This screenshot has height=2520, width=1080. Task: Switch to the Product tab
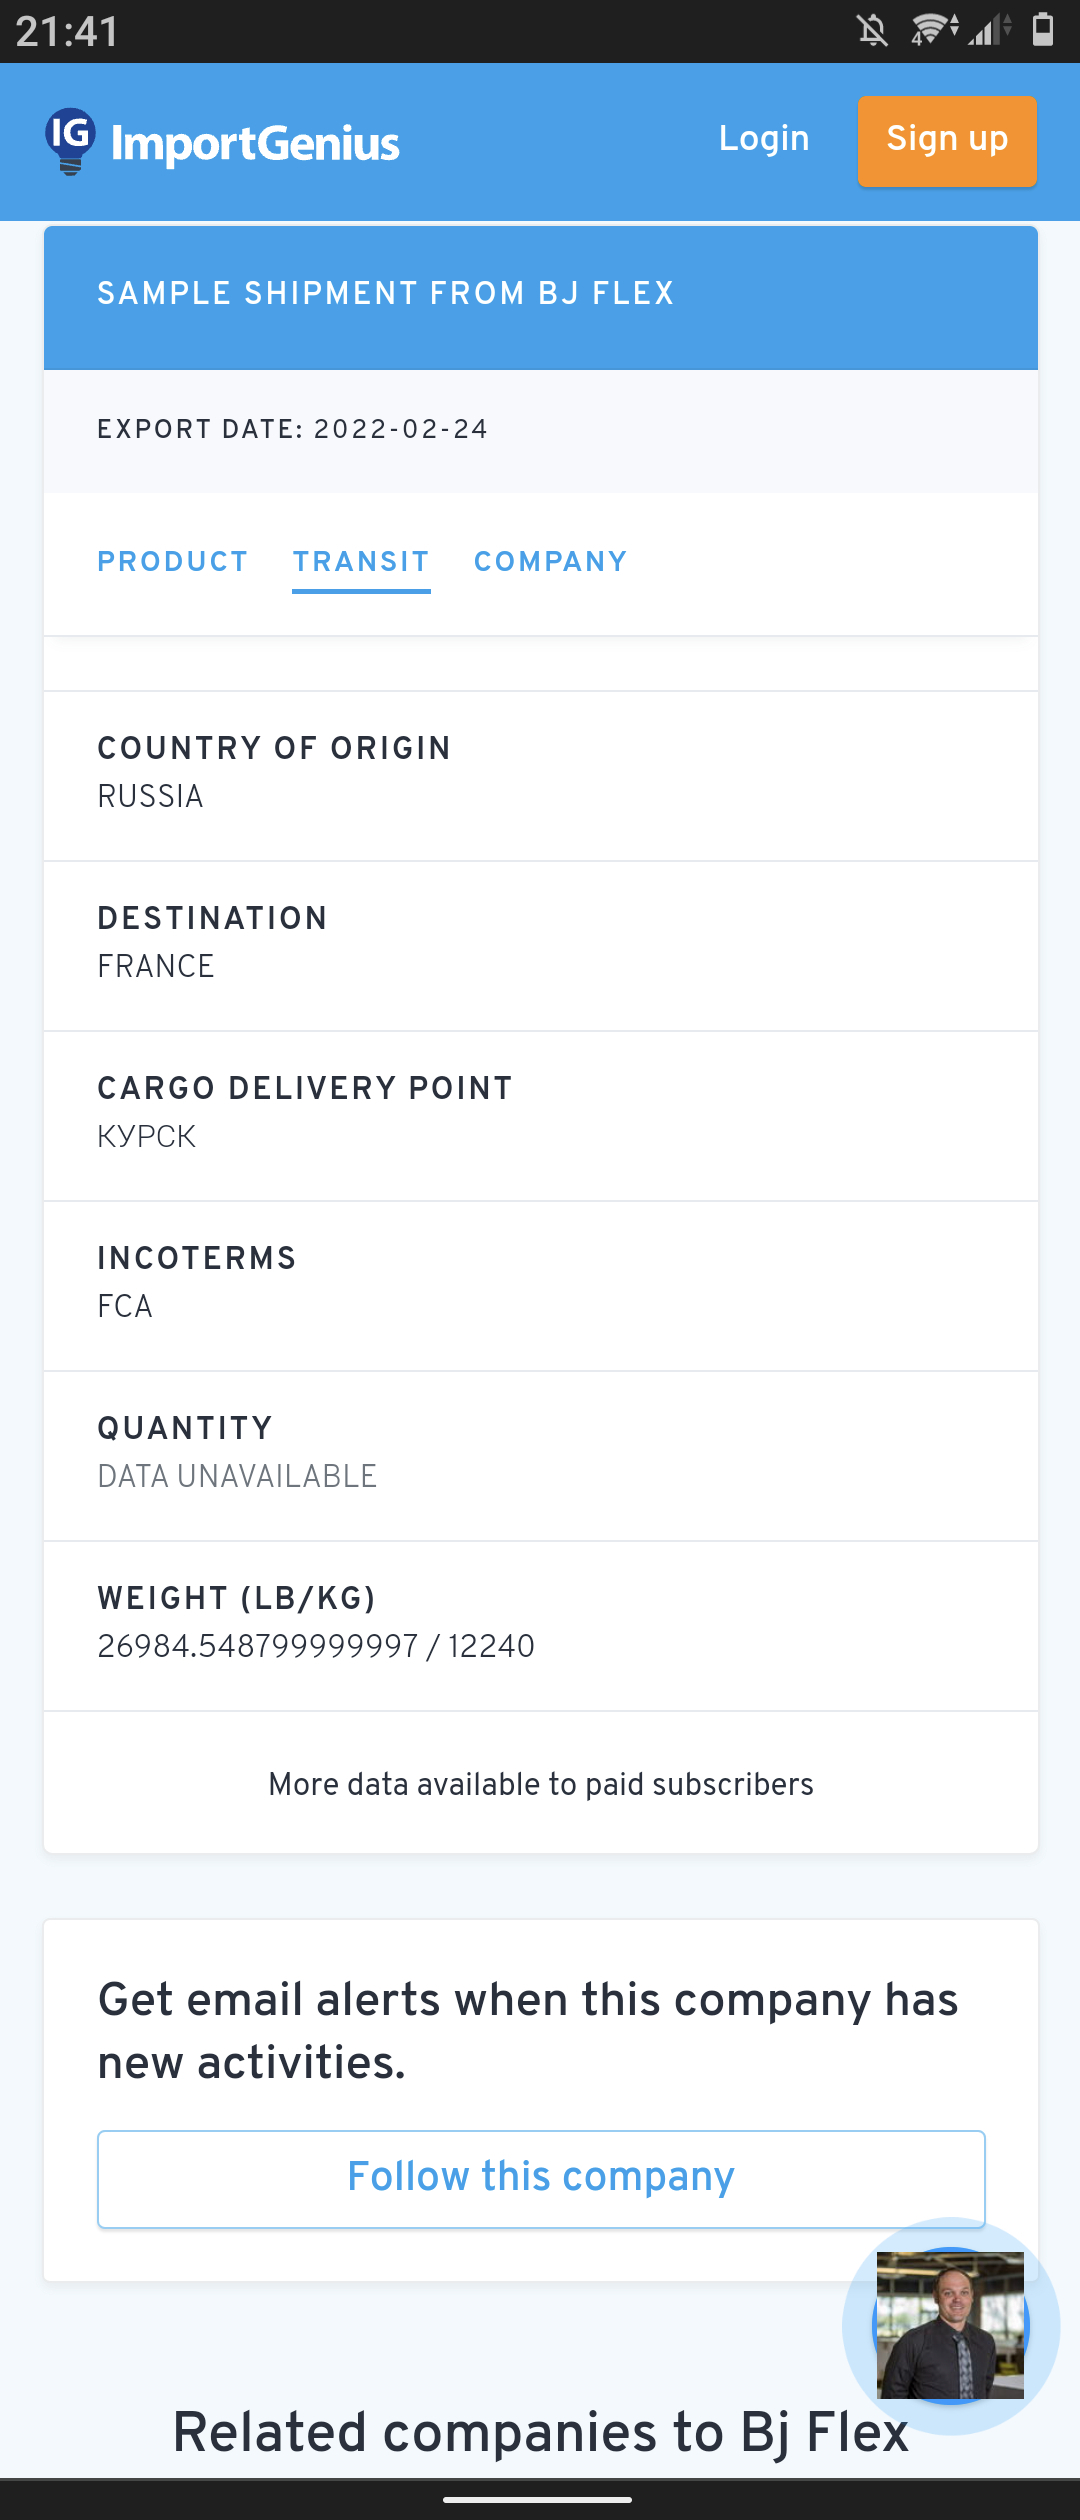tap(173, 562)
